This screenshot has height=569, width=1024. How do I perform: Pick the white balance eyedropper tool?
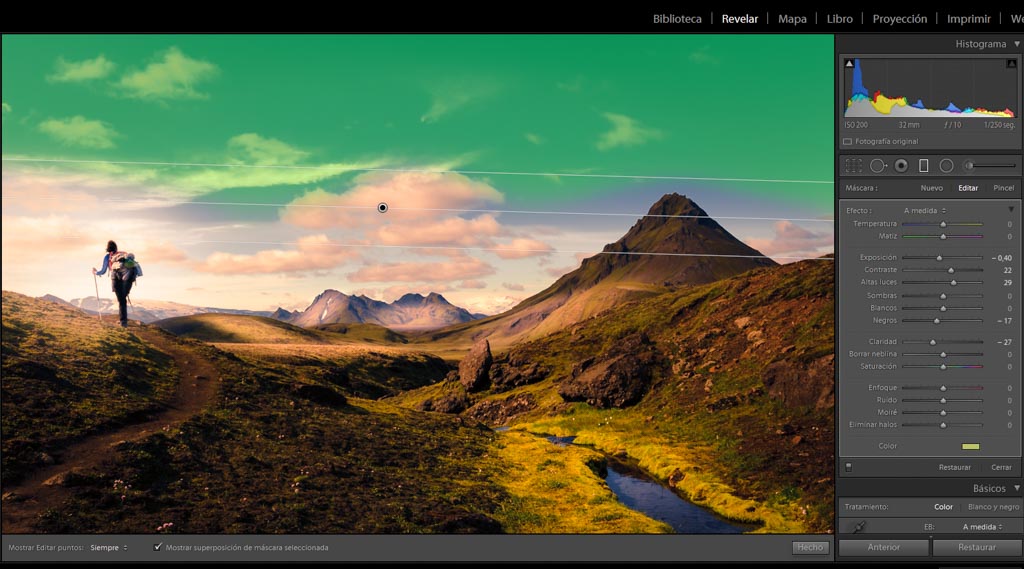856,527
